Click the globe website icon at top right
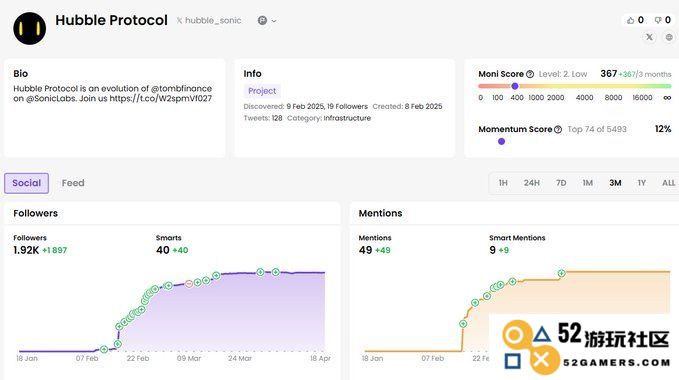This screenshot has width=679, height=380. coord(669,37)
